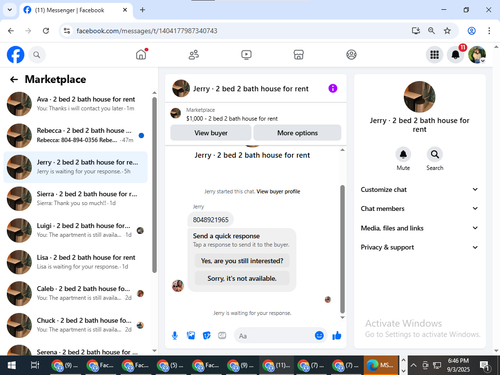Open the Chrome profile icon
This screenshot has height=375, width=500.
coord(471,31)
